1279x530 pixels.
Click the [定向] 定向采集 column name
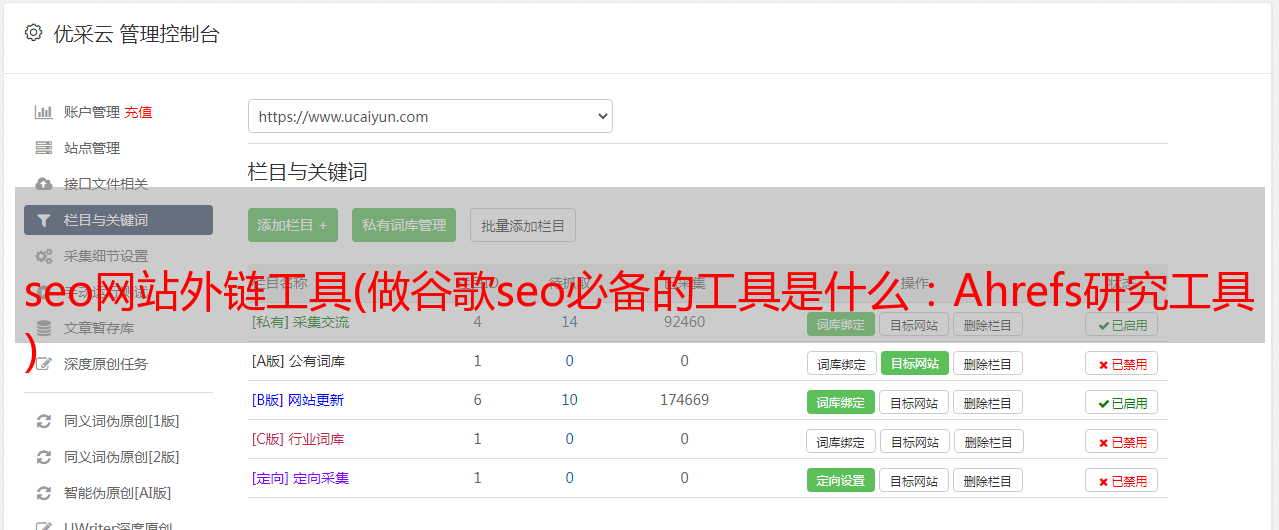pos(300,478)
